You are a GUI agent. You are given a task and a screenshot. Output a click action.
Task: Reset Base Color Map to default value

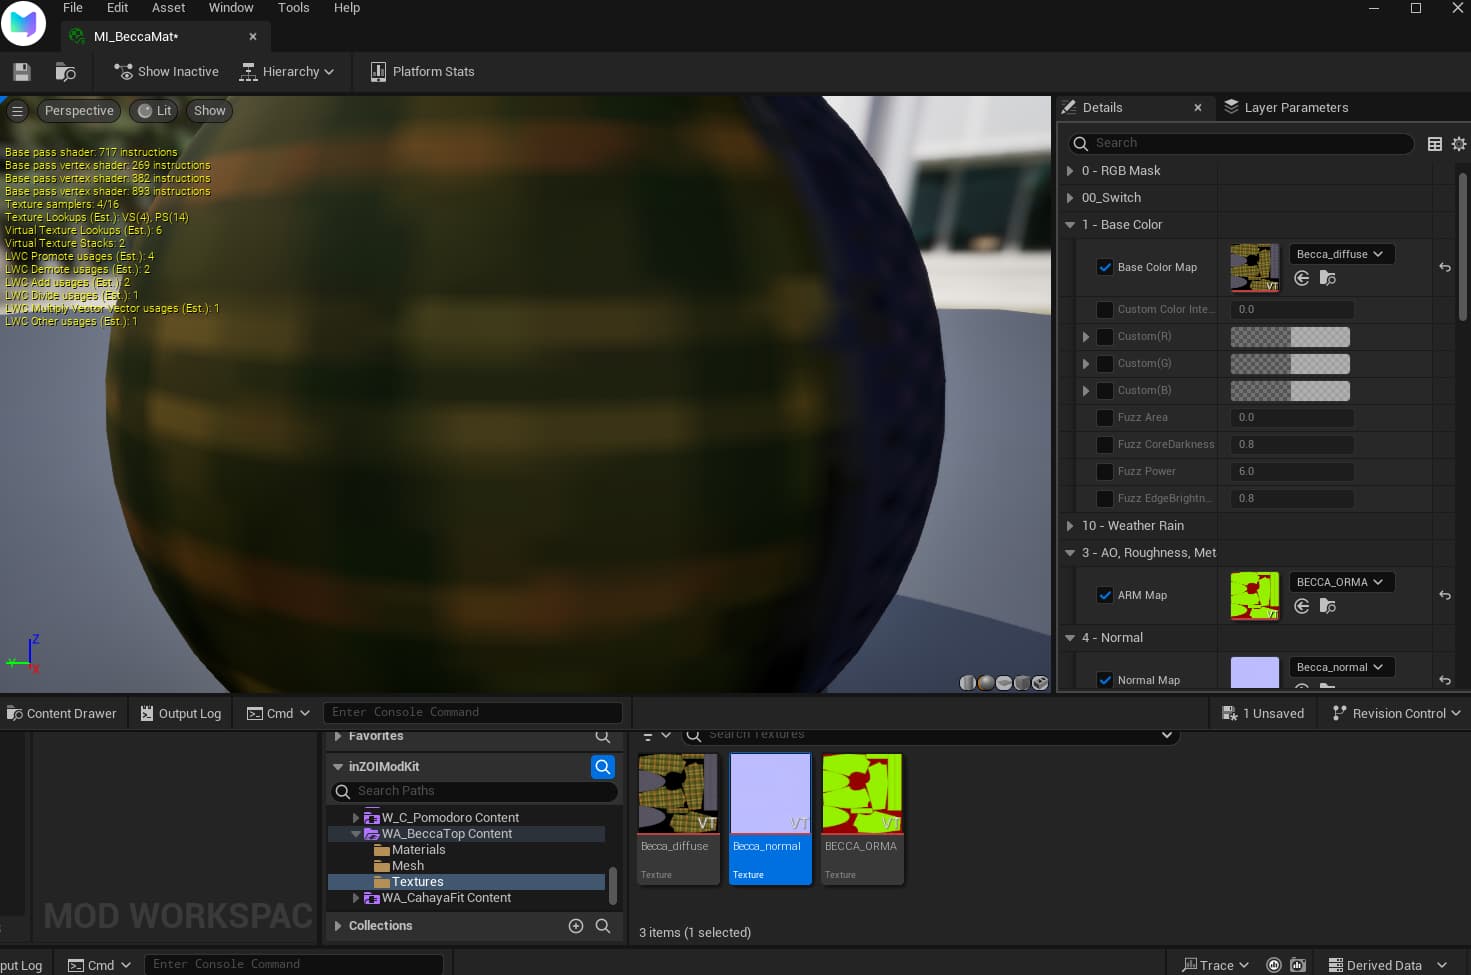pyautogui.click(x=1445, y=267)
